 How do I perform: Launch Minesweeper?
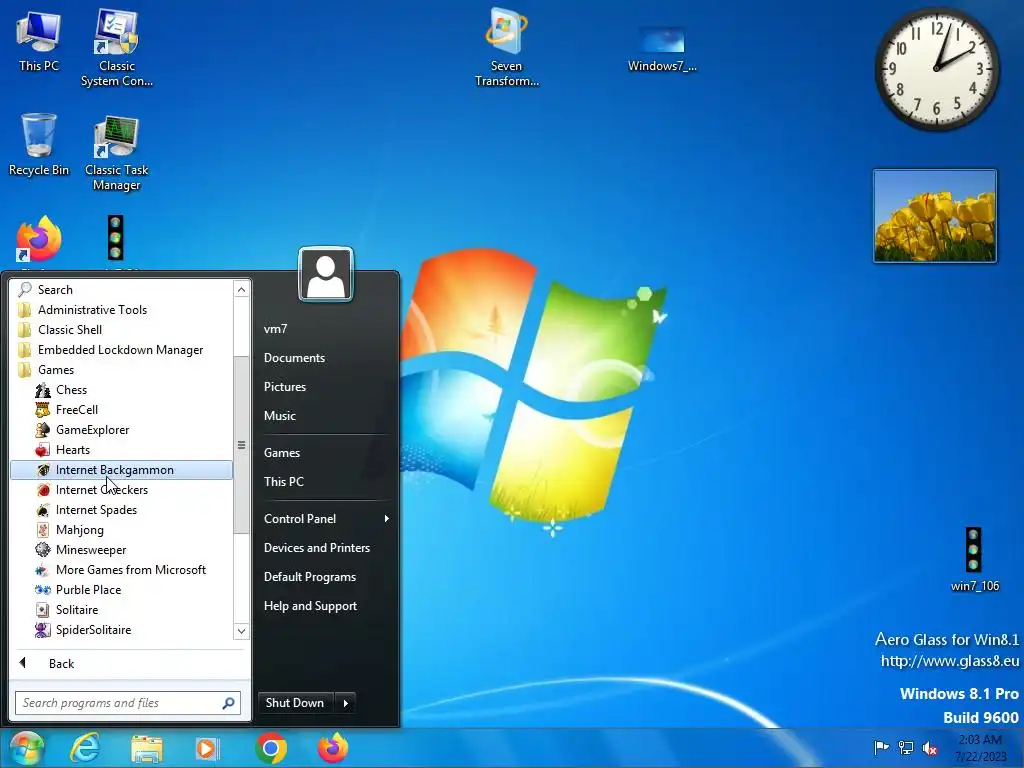[121, 550]
